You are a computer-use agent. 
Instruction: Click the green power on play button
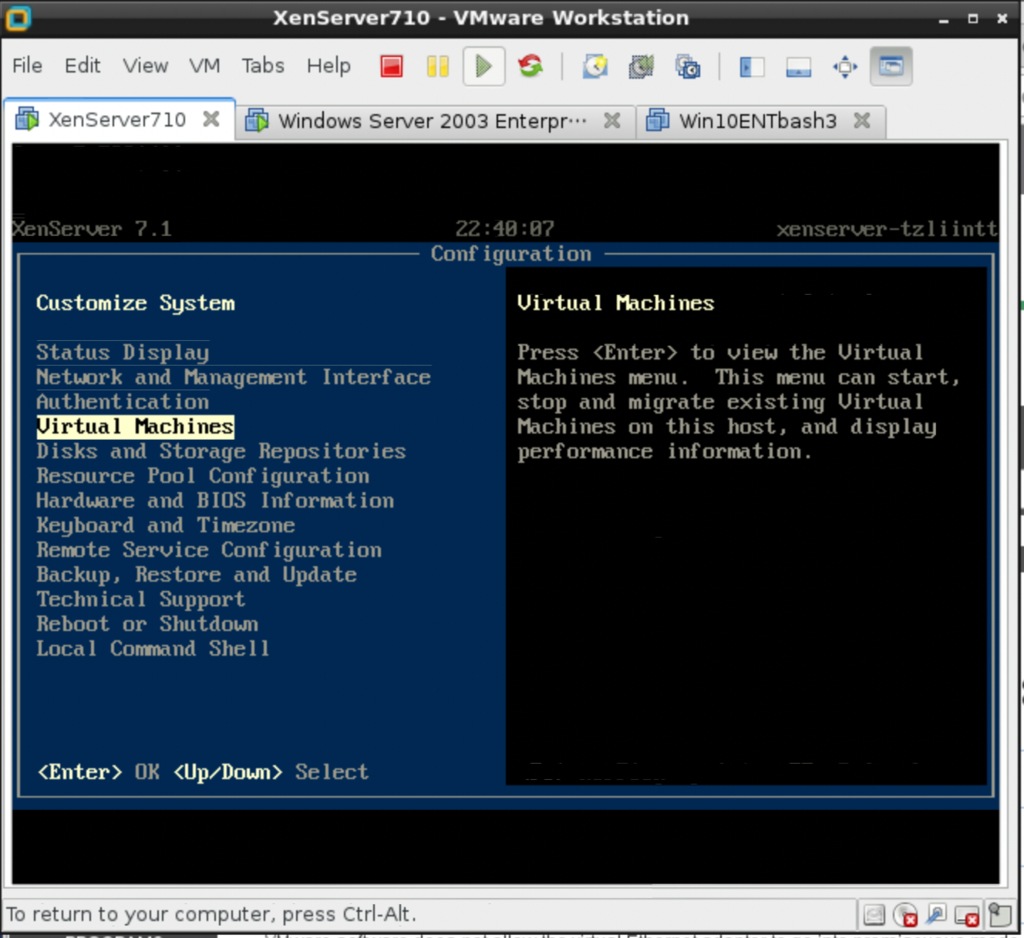(484, 67)
